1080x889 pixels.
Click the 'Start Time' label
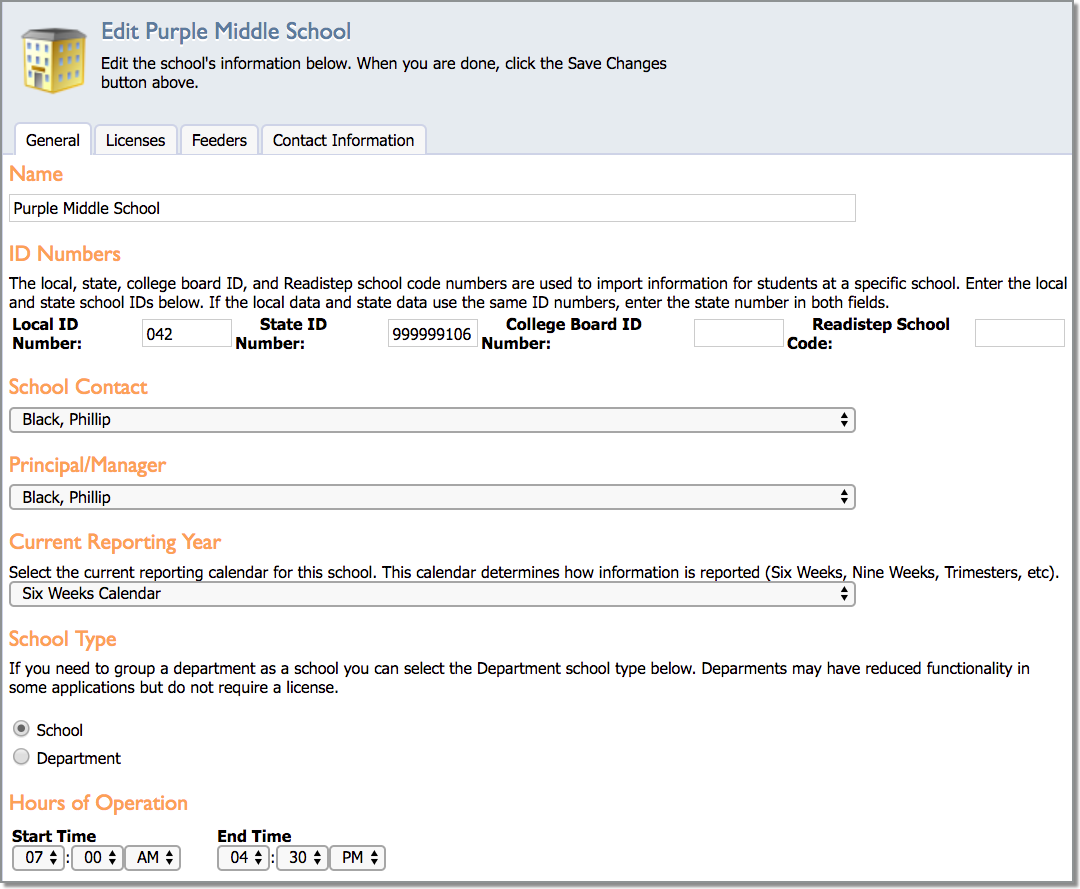click(54, 836)
